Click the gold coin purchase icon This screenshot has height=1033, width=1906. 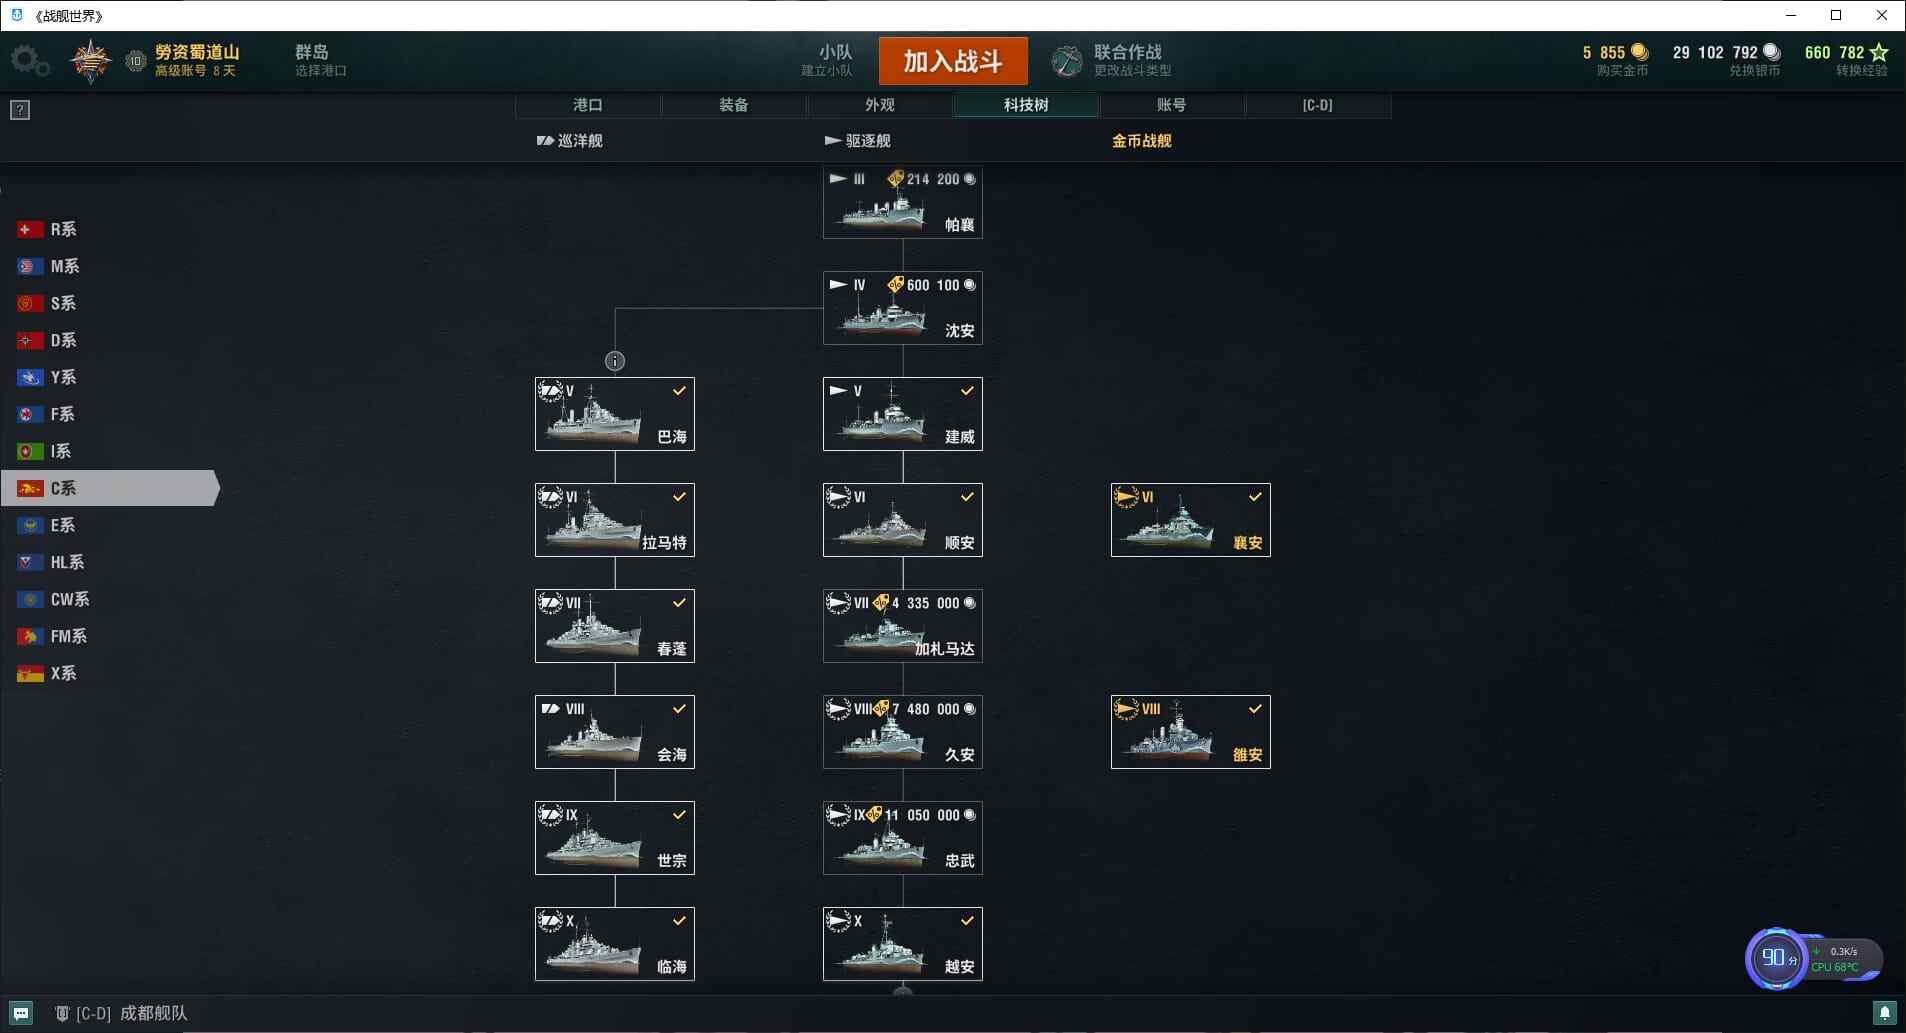pos(1640,52)
